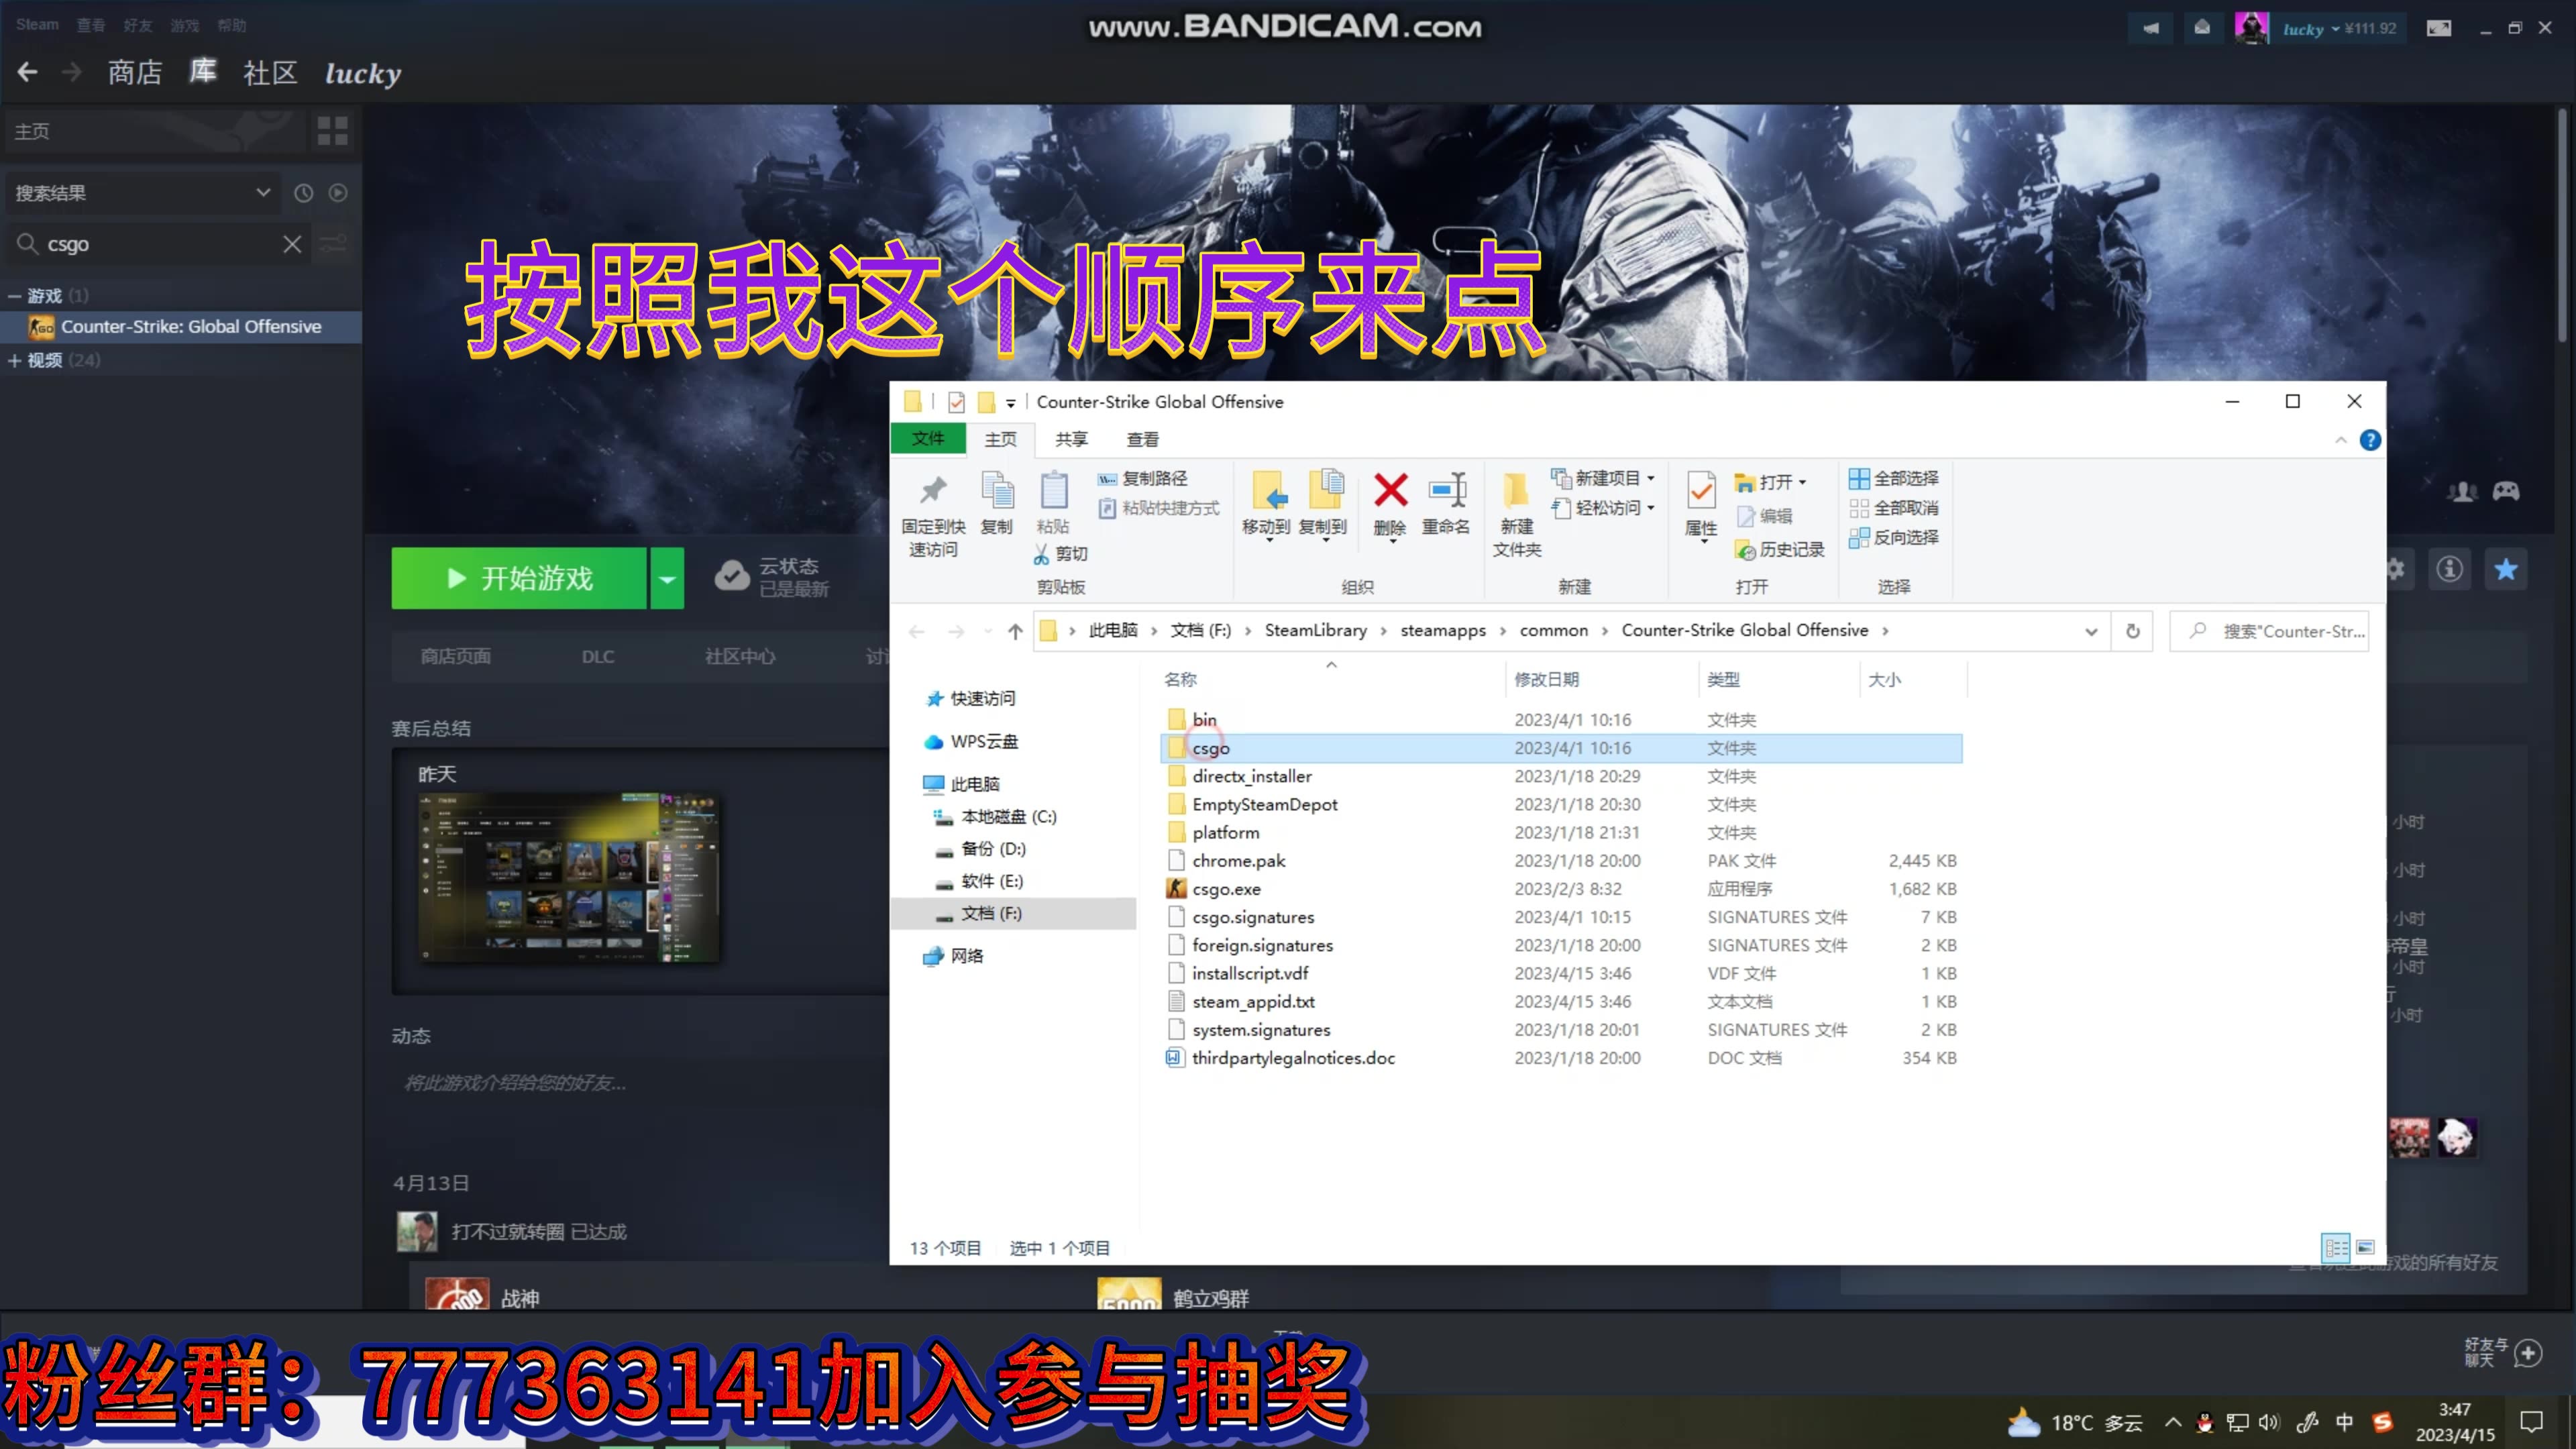Click the Copy icon in Explorer ribbon

(x=997, y=491)
